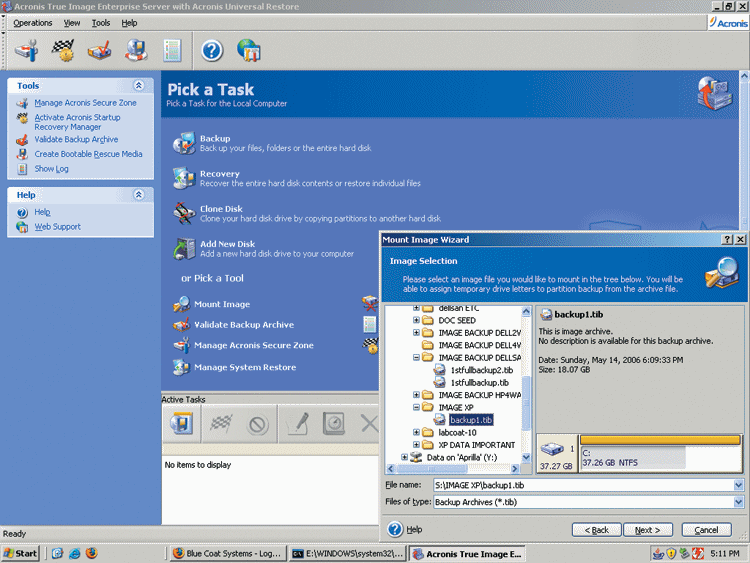Select the IMAGE BACKUP DELL4V folder
The height and width of the screenshot is (563, 750).
tap(480, 345)
